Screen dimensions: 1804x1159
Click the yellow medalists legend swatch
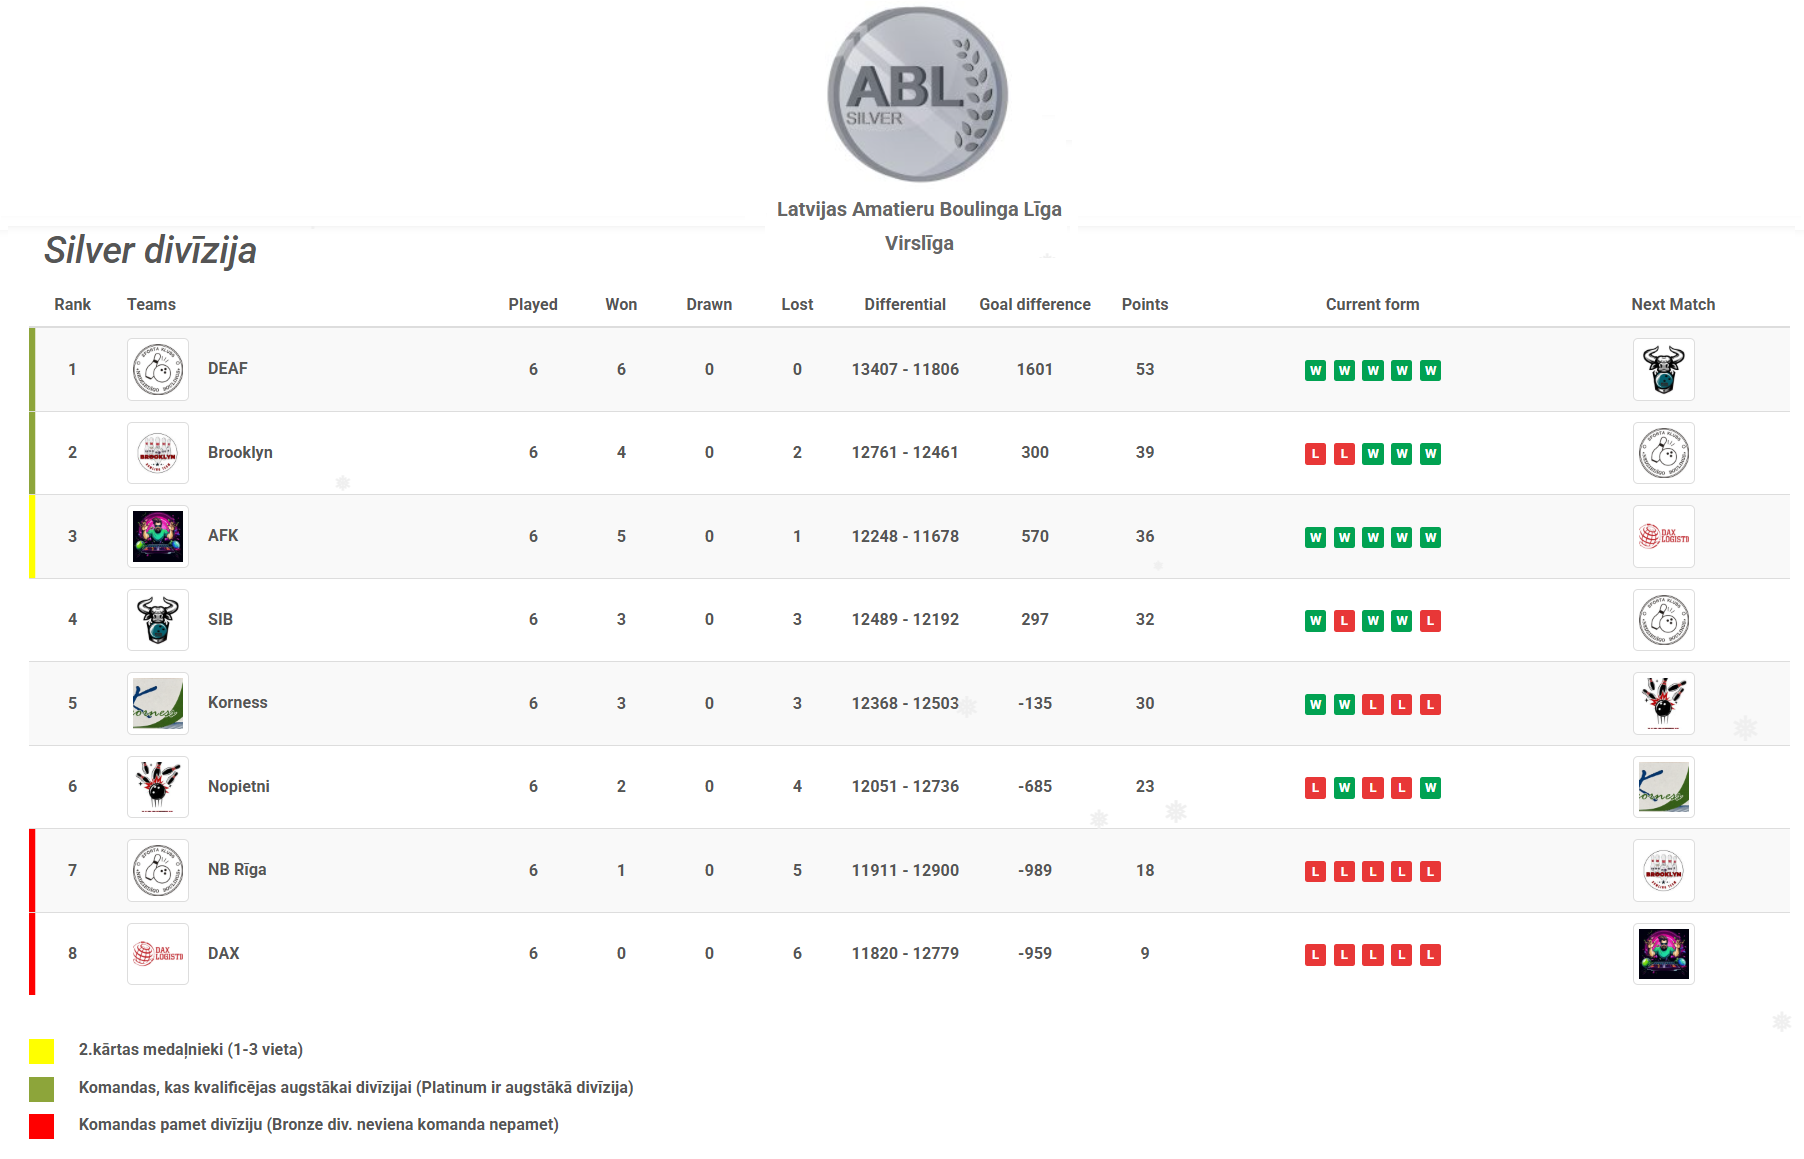point(41,1050)
